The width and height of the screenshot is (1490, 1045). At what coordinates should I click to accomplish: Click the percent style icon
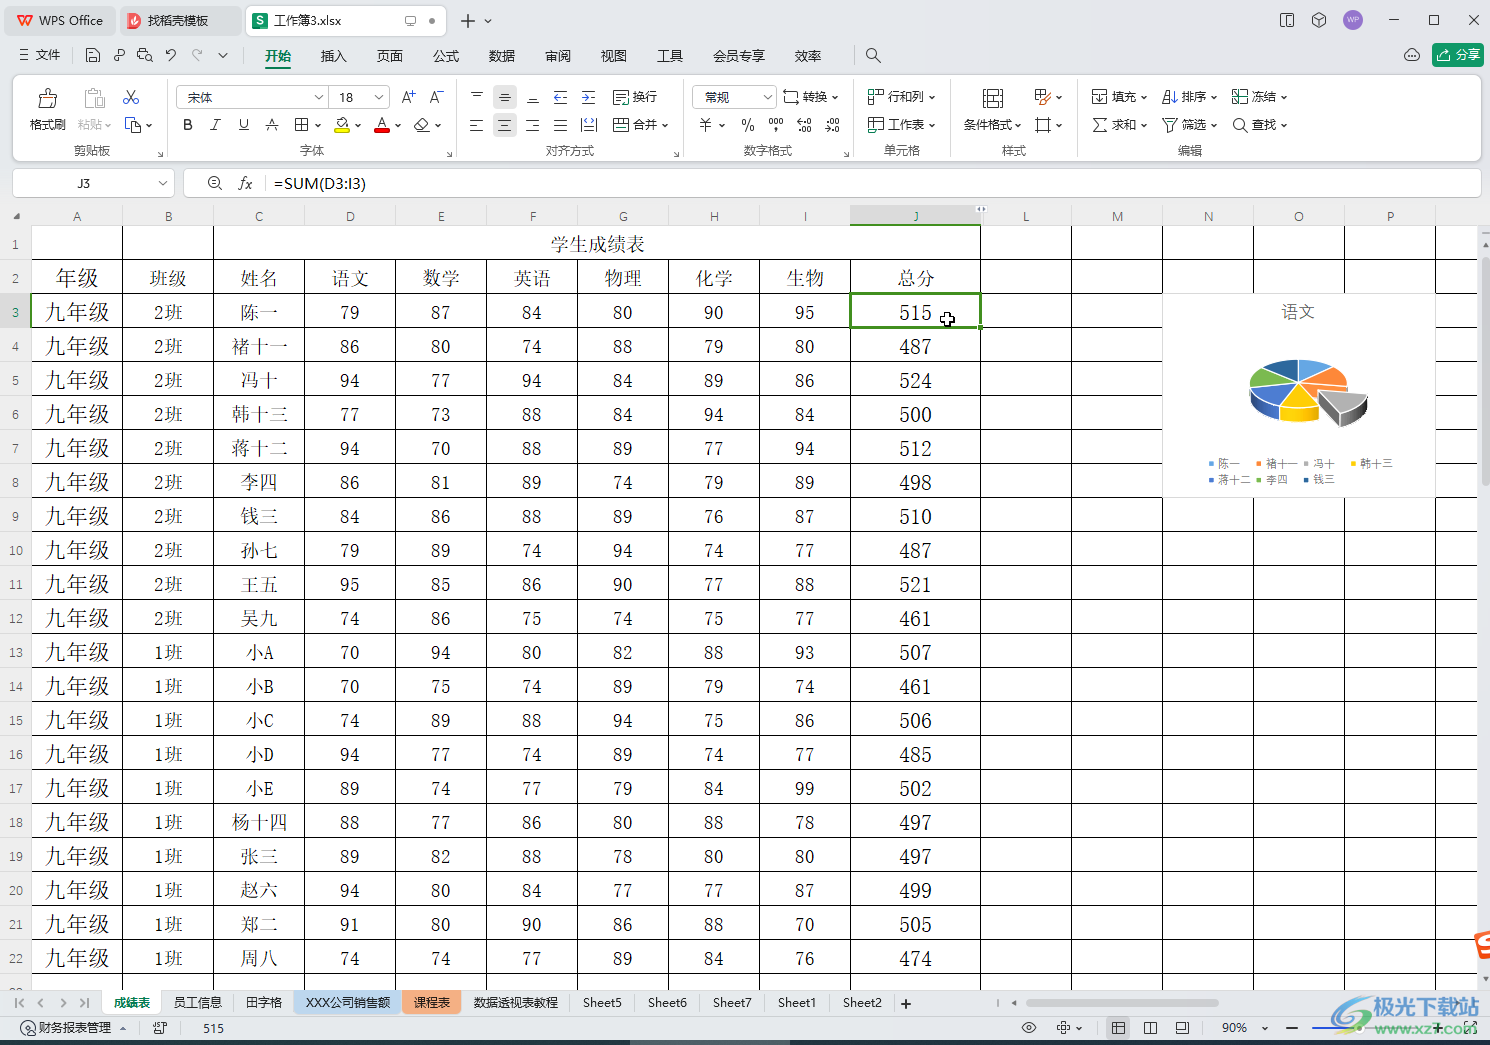coord(748,125)
